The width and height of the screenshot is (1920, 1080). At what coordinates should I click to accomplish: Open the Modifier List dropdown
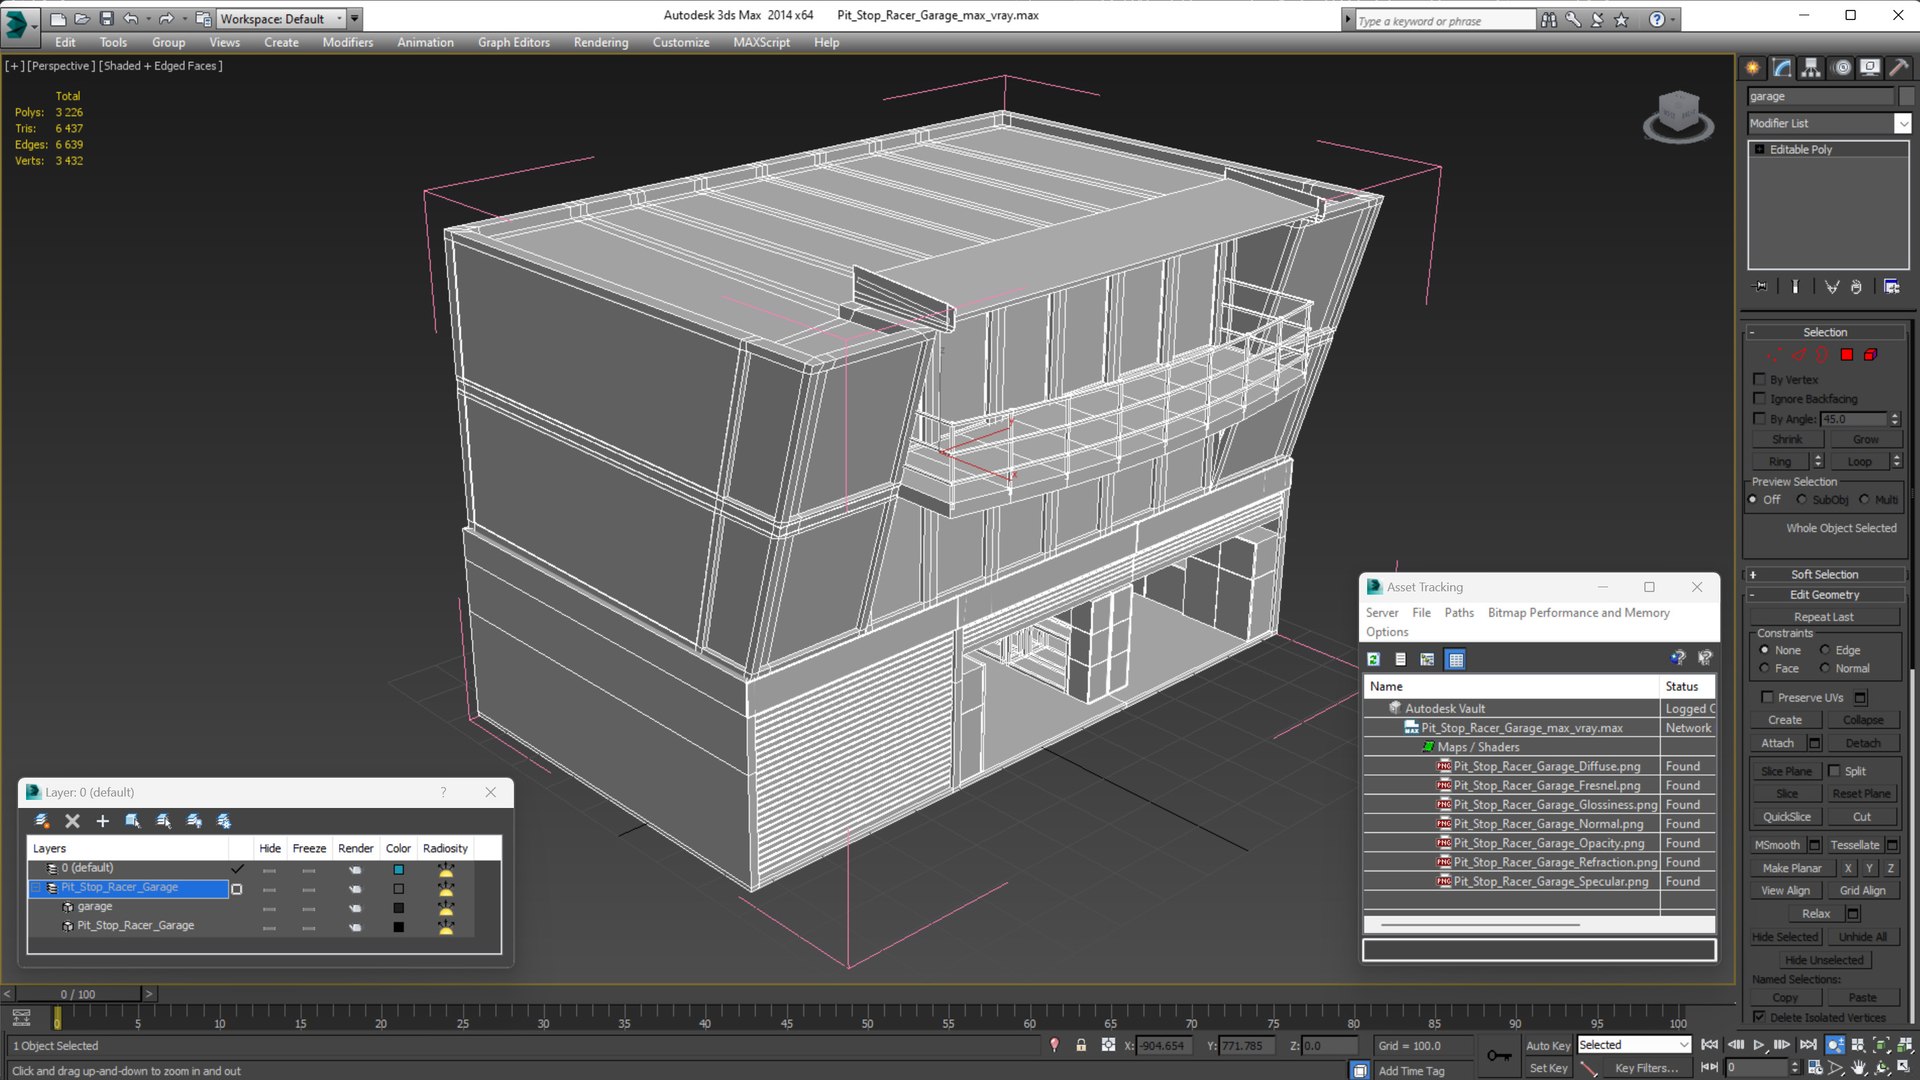[1902, 123]
